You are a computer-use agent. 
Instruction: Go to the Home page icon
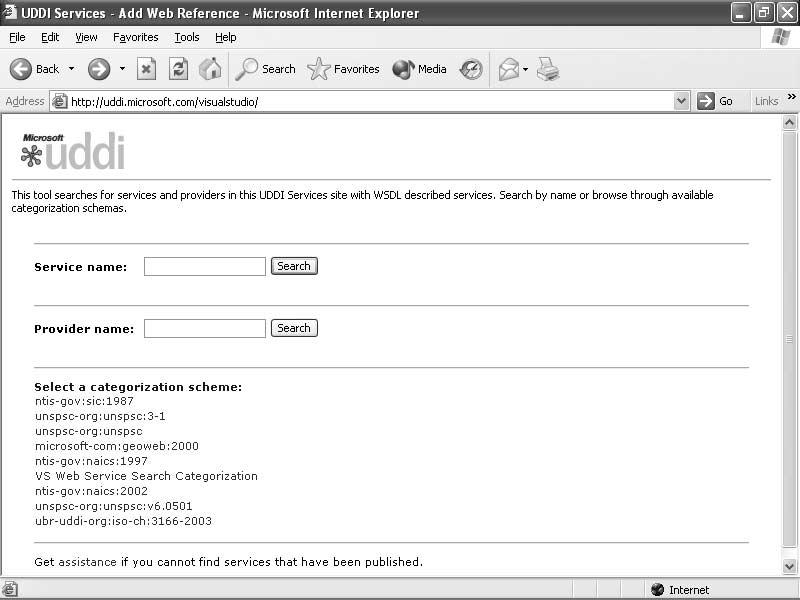(210, 69)
